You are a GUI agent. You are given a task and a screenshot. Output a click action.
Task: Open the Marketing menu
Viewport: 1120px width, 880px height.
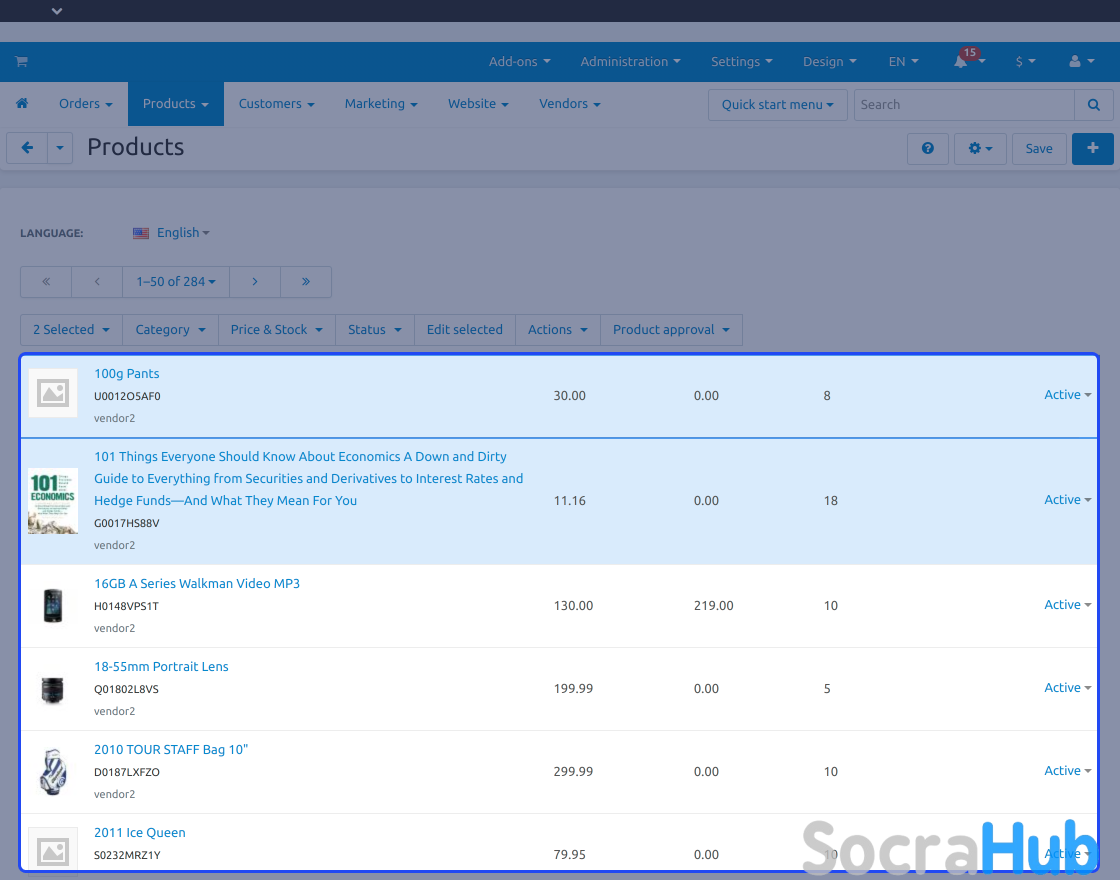[x=380, y=104]
